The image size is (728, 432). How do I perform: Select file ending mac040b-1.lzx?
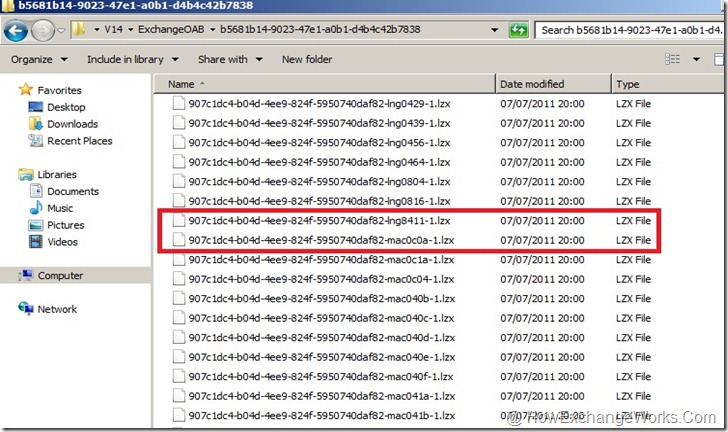click(322, 299)
